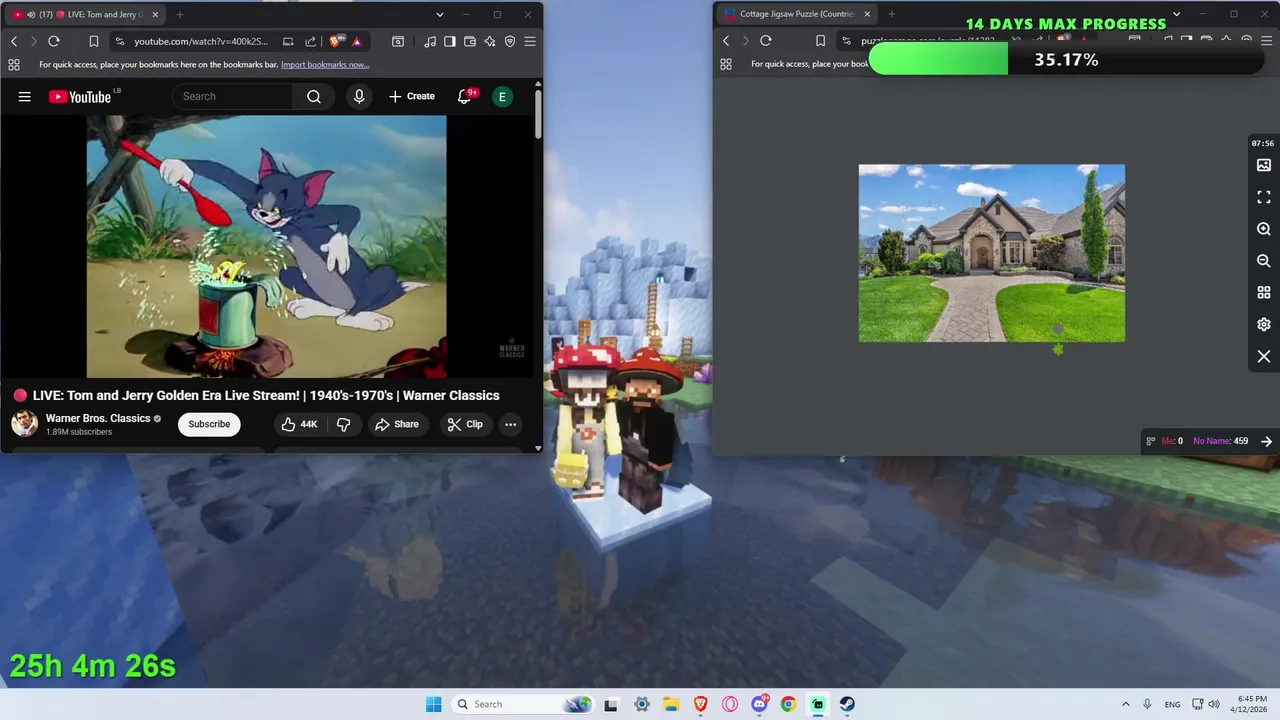Enter fullscreen in the puzzle sidebar
The height and width of the screenshot is (720, 1280).
(x=1264, y=197)
